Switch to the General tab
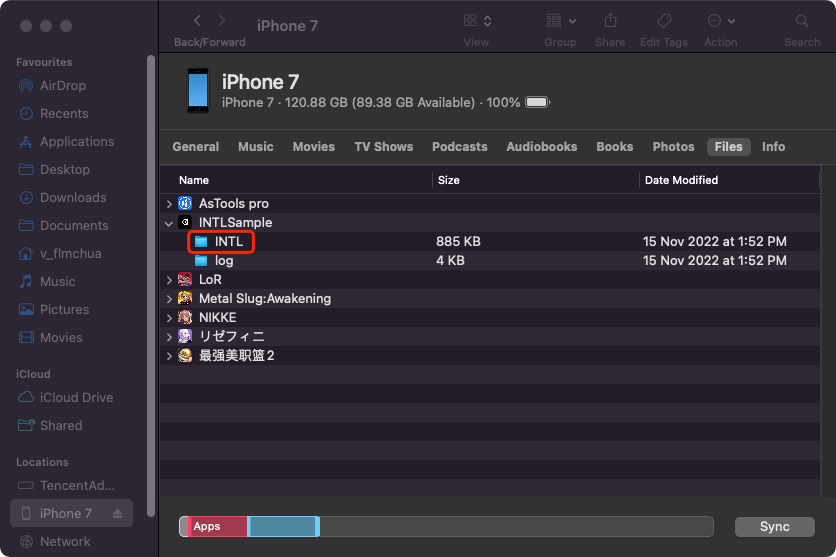Viewport: 836px width, 557px height. pyautogui.click(x=195, y=147)
